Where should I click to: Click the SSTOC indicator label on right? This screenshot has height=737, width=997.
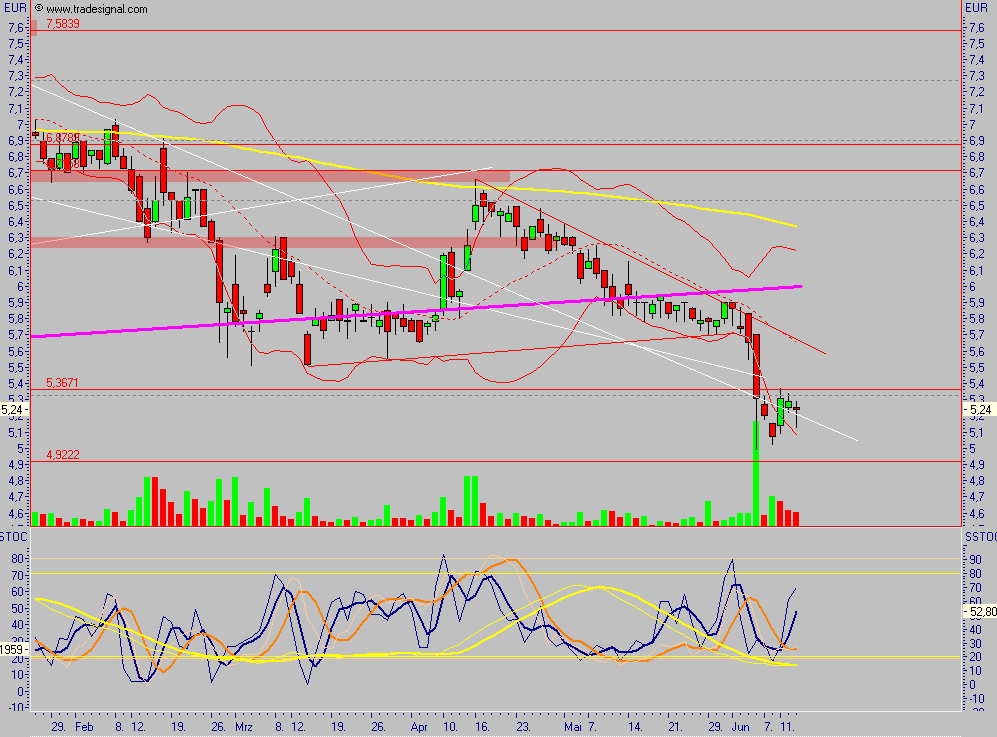pos(980,537)
